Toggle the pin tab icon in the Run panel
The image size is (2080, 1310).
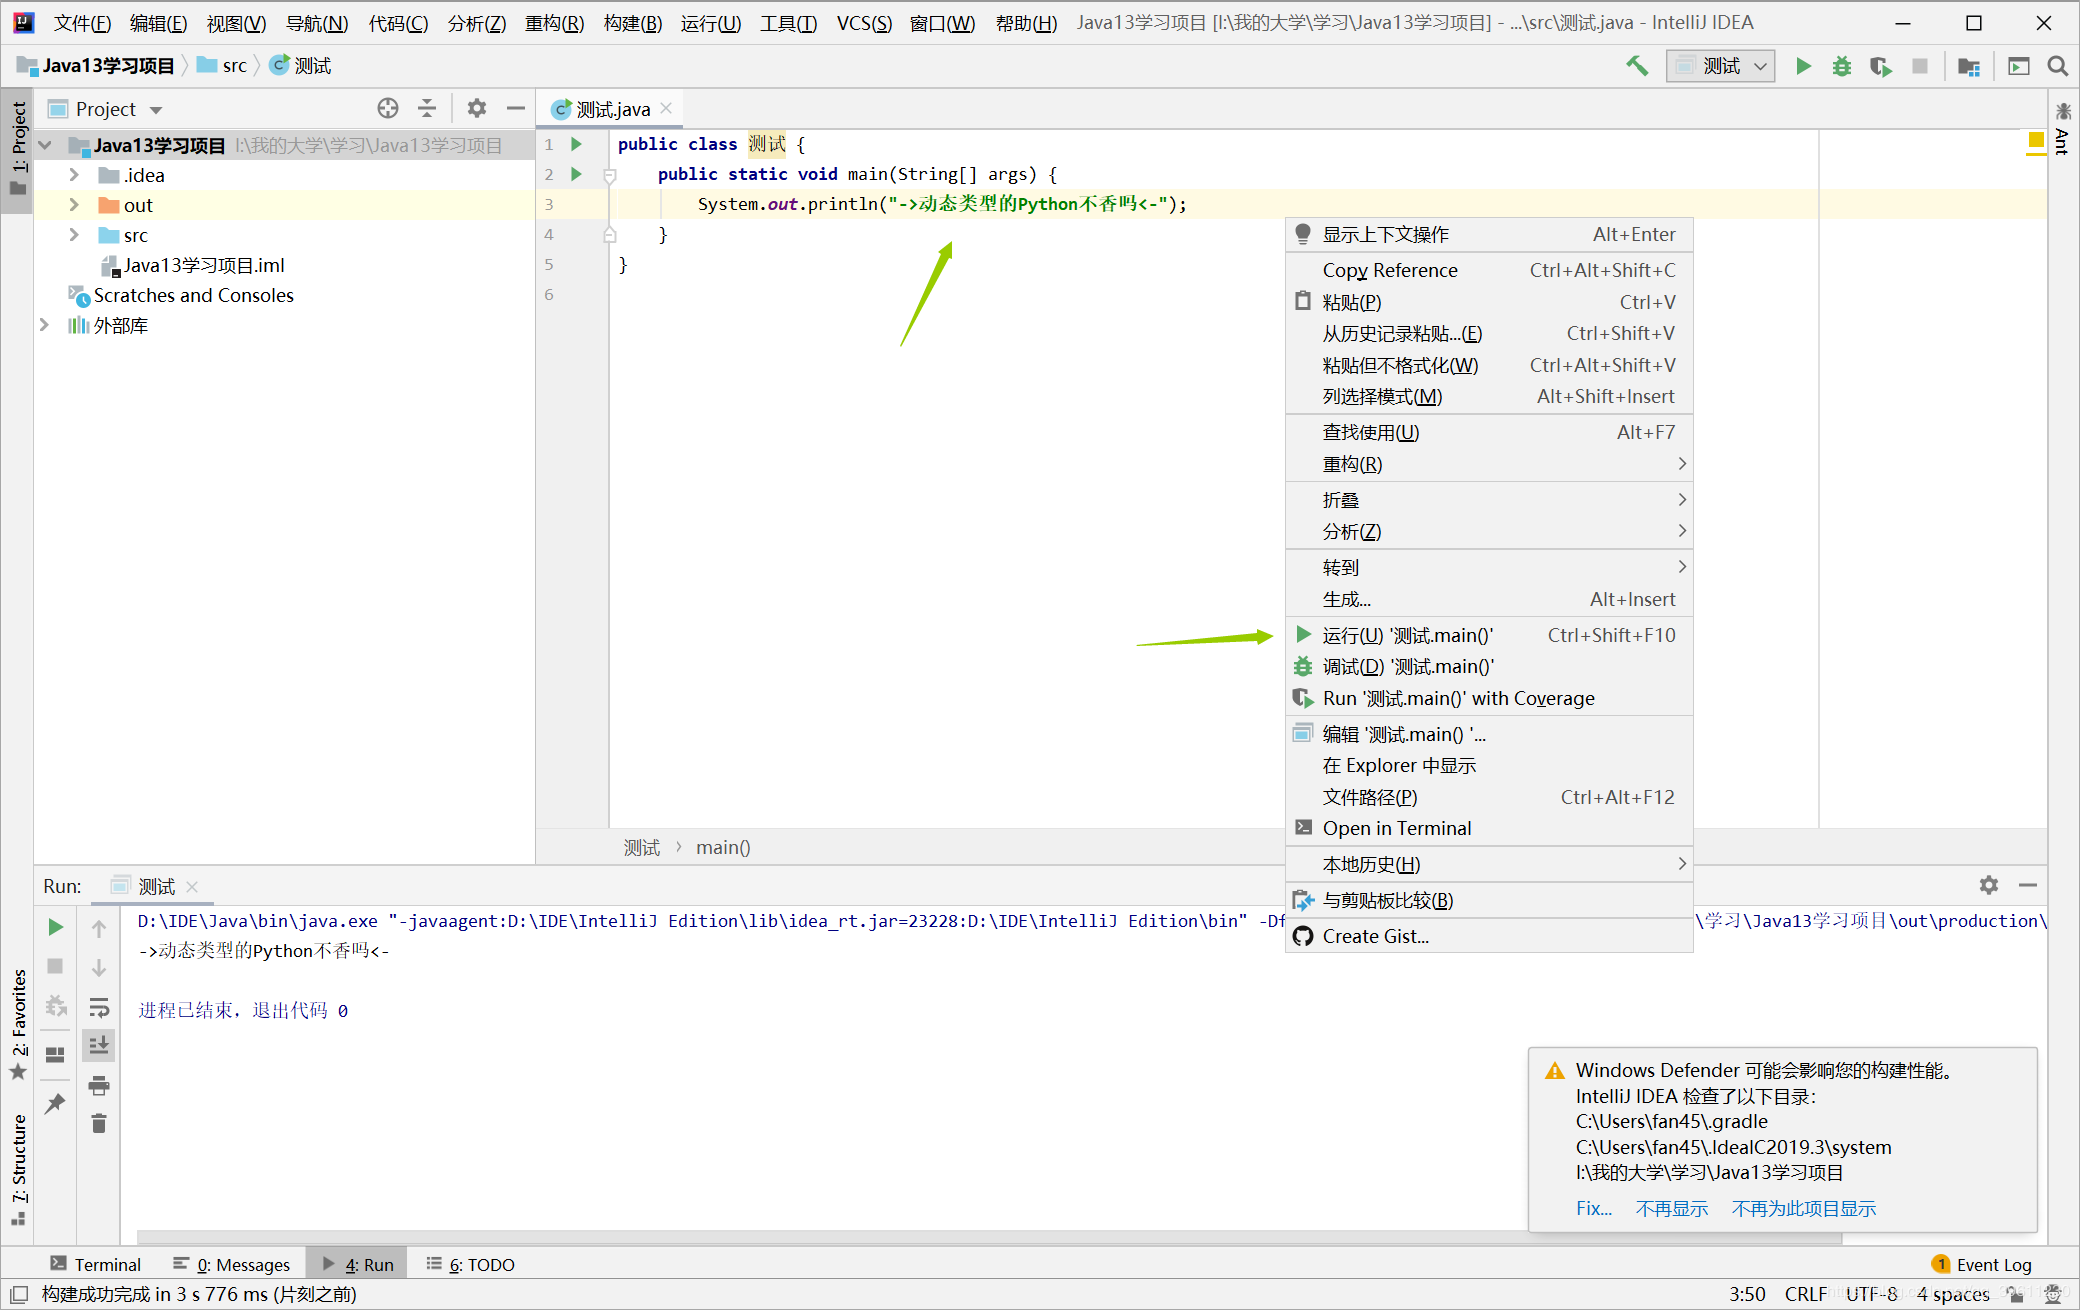coord(55,1104)
